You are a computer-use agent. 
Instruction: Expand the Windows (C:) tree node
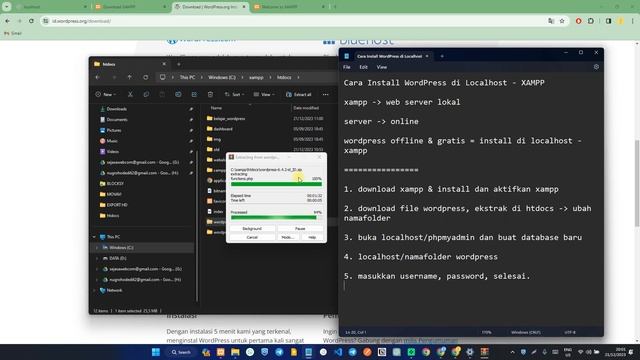point(97,247)
